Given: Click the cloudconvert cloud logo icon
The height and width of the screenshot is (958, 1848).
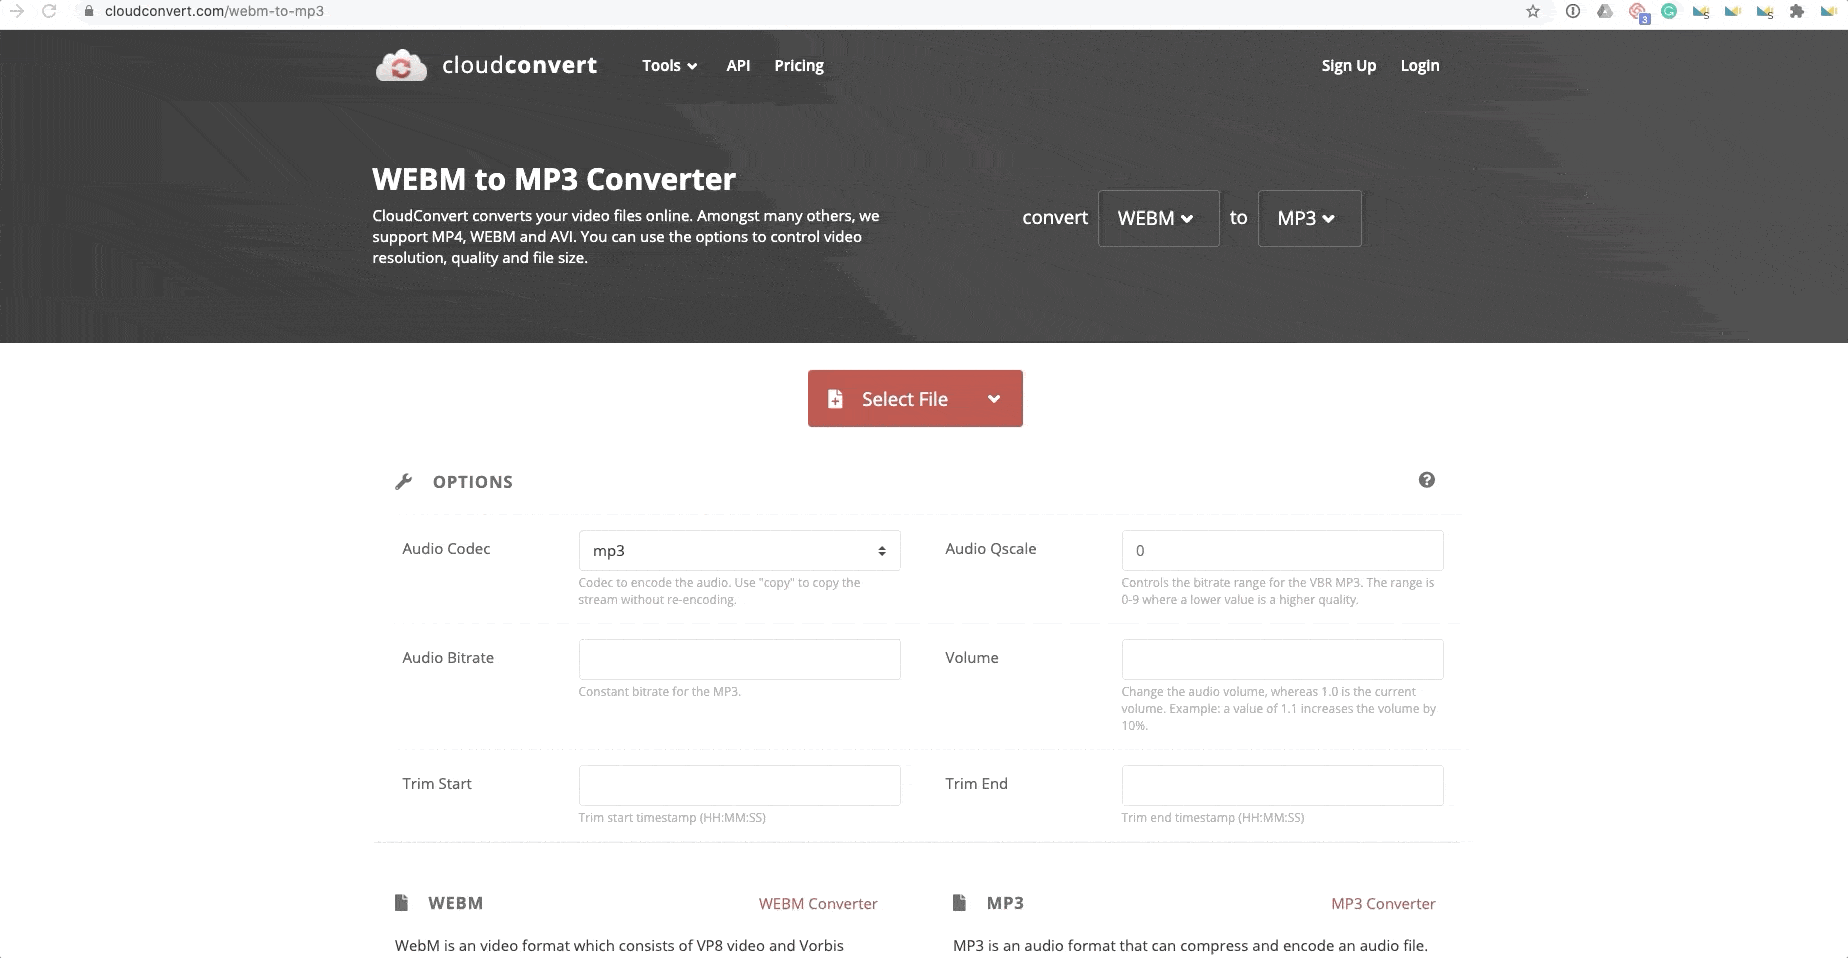Looking at the screenshot, I should (401, 66).
